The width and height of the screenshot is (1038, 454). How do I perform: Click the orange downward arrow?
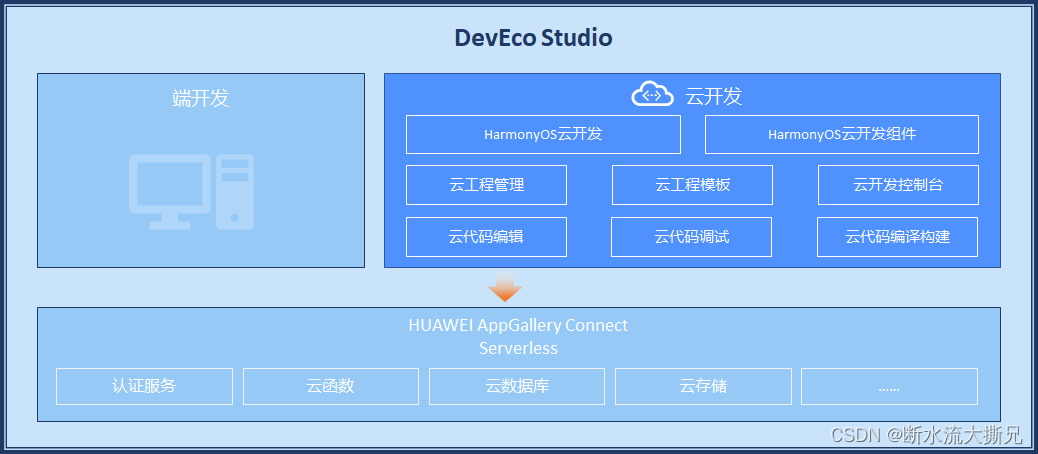[505, 286]
